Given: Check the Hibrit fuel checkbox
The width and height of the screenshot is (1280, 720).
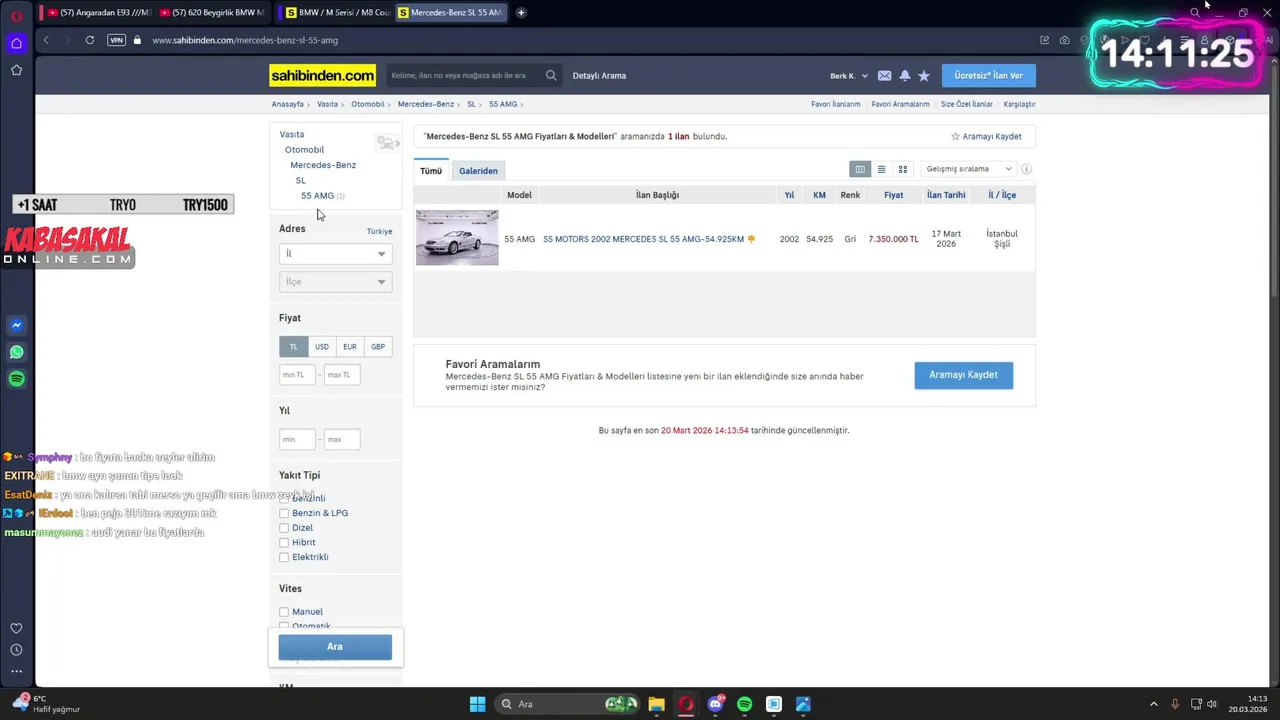Looking at the screenshot, I should click(284, 542).
